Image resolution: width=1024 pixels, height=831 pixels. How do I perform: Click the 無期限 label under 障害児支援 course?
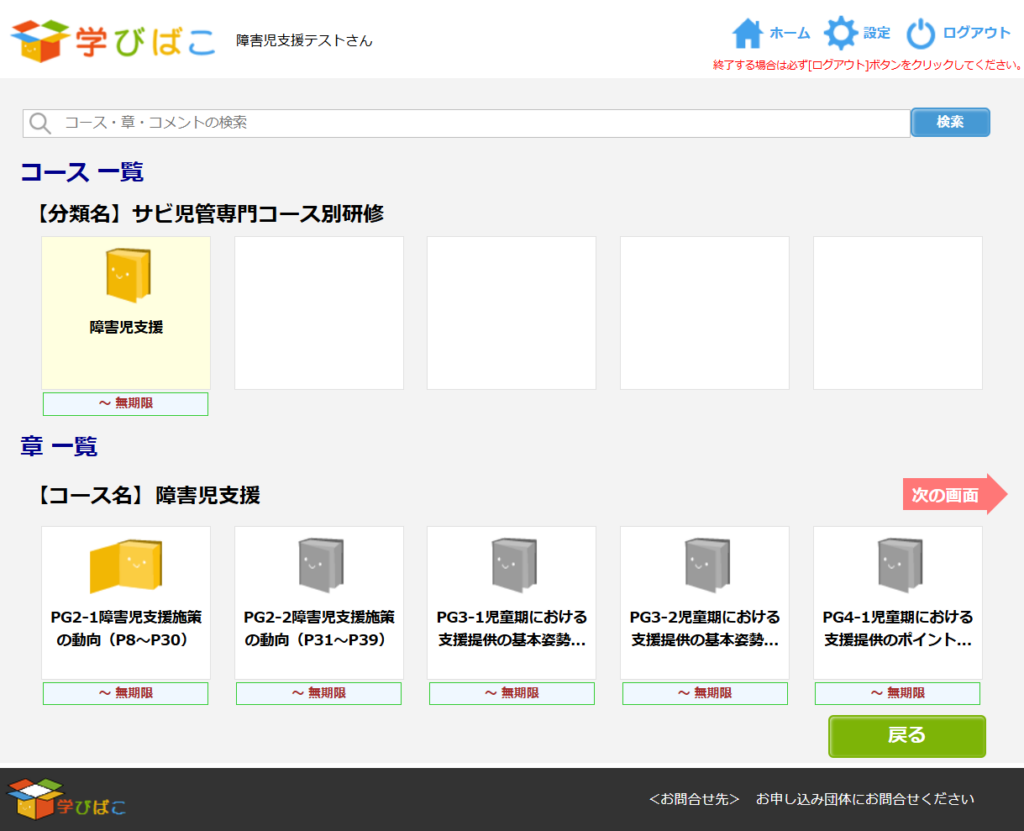coord(126,404)
